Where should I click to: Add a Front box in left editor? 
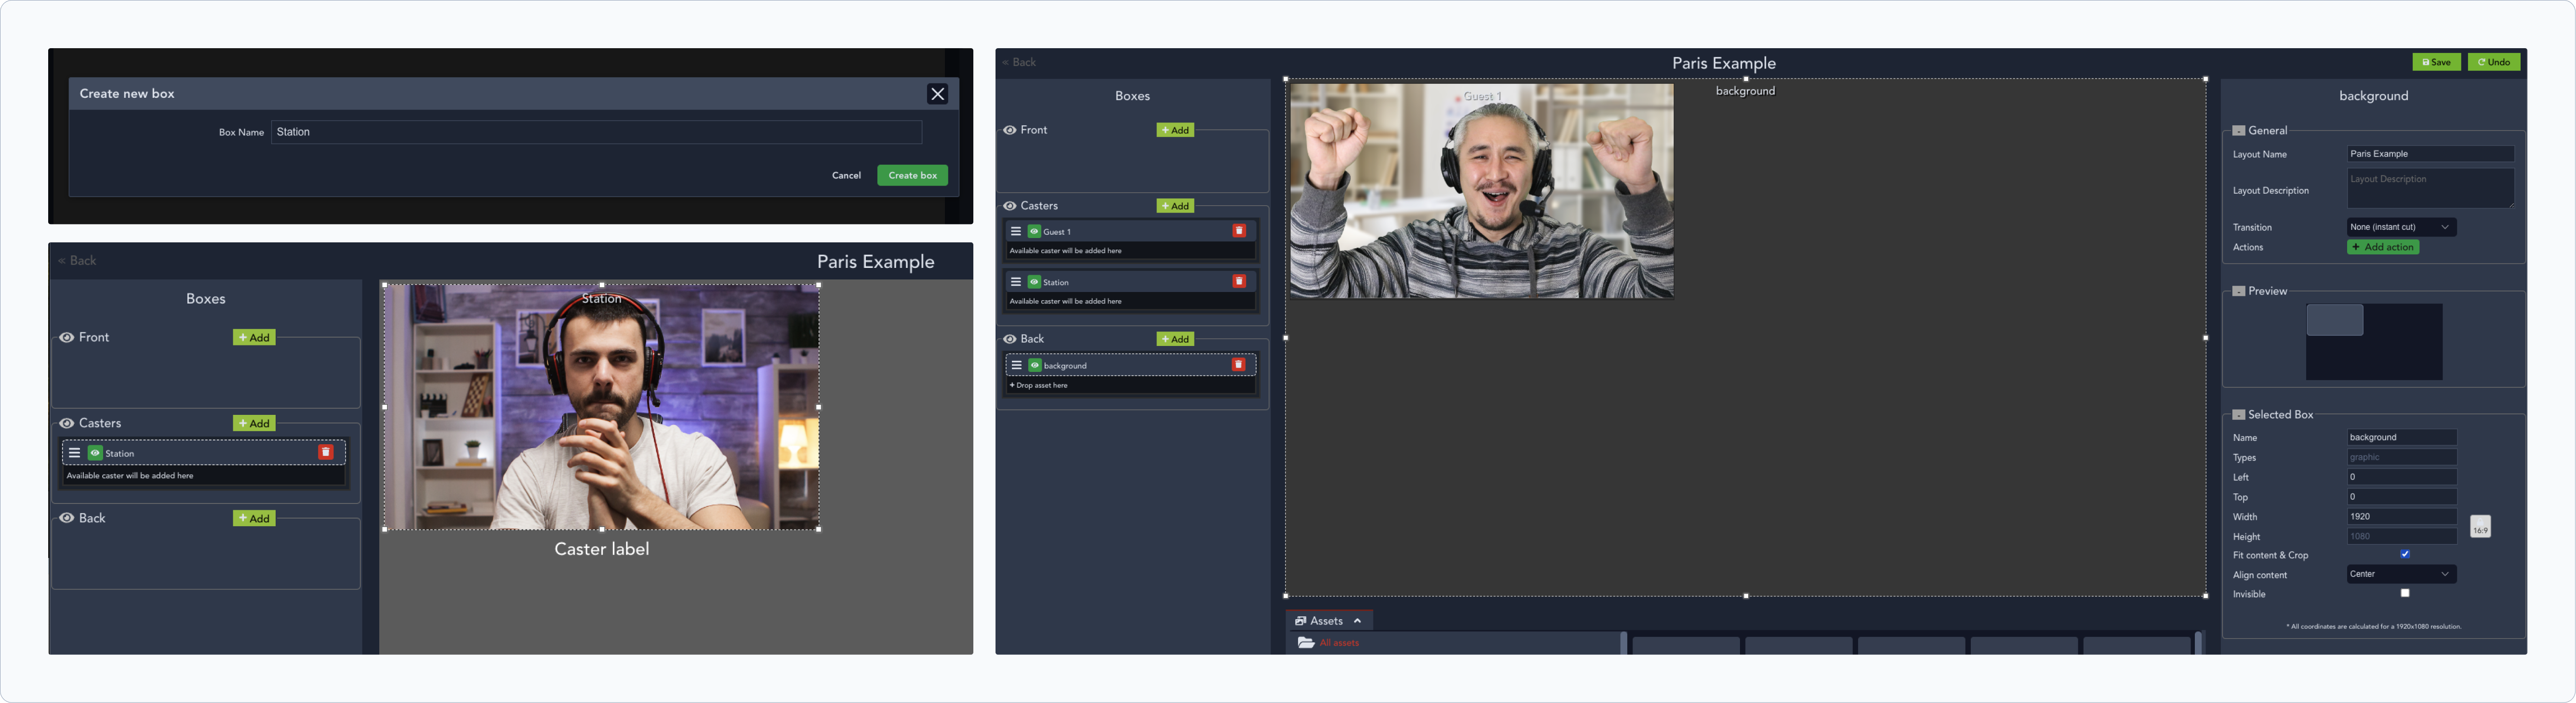pyautogui.click(x=254, y=338)
